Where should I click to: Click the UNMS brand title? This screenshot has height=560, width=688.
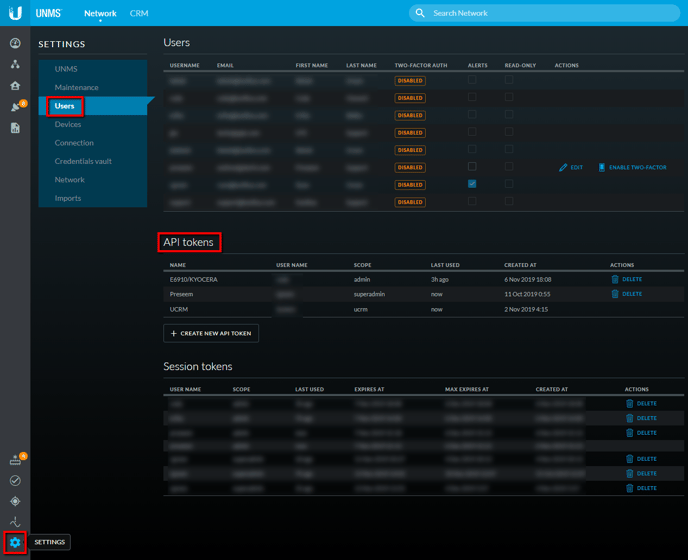click(x=48, y=13)
